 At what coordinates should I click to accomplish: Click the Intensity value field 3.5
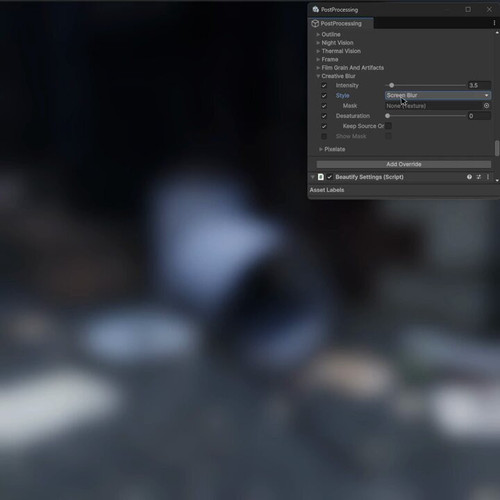coord(479,85)
